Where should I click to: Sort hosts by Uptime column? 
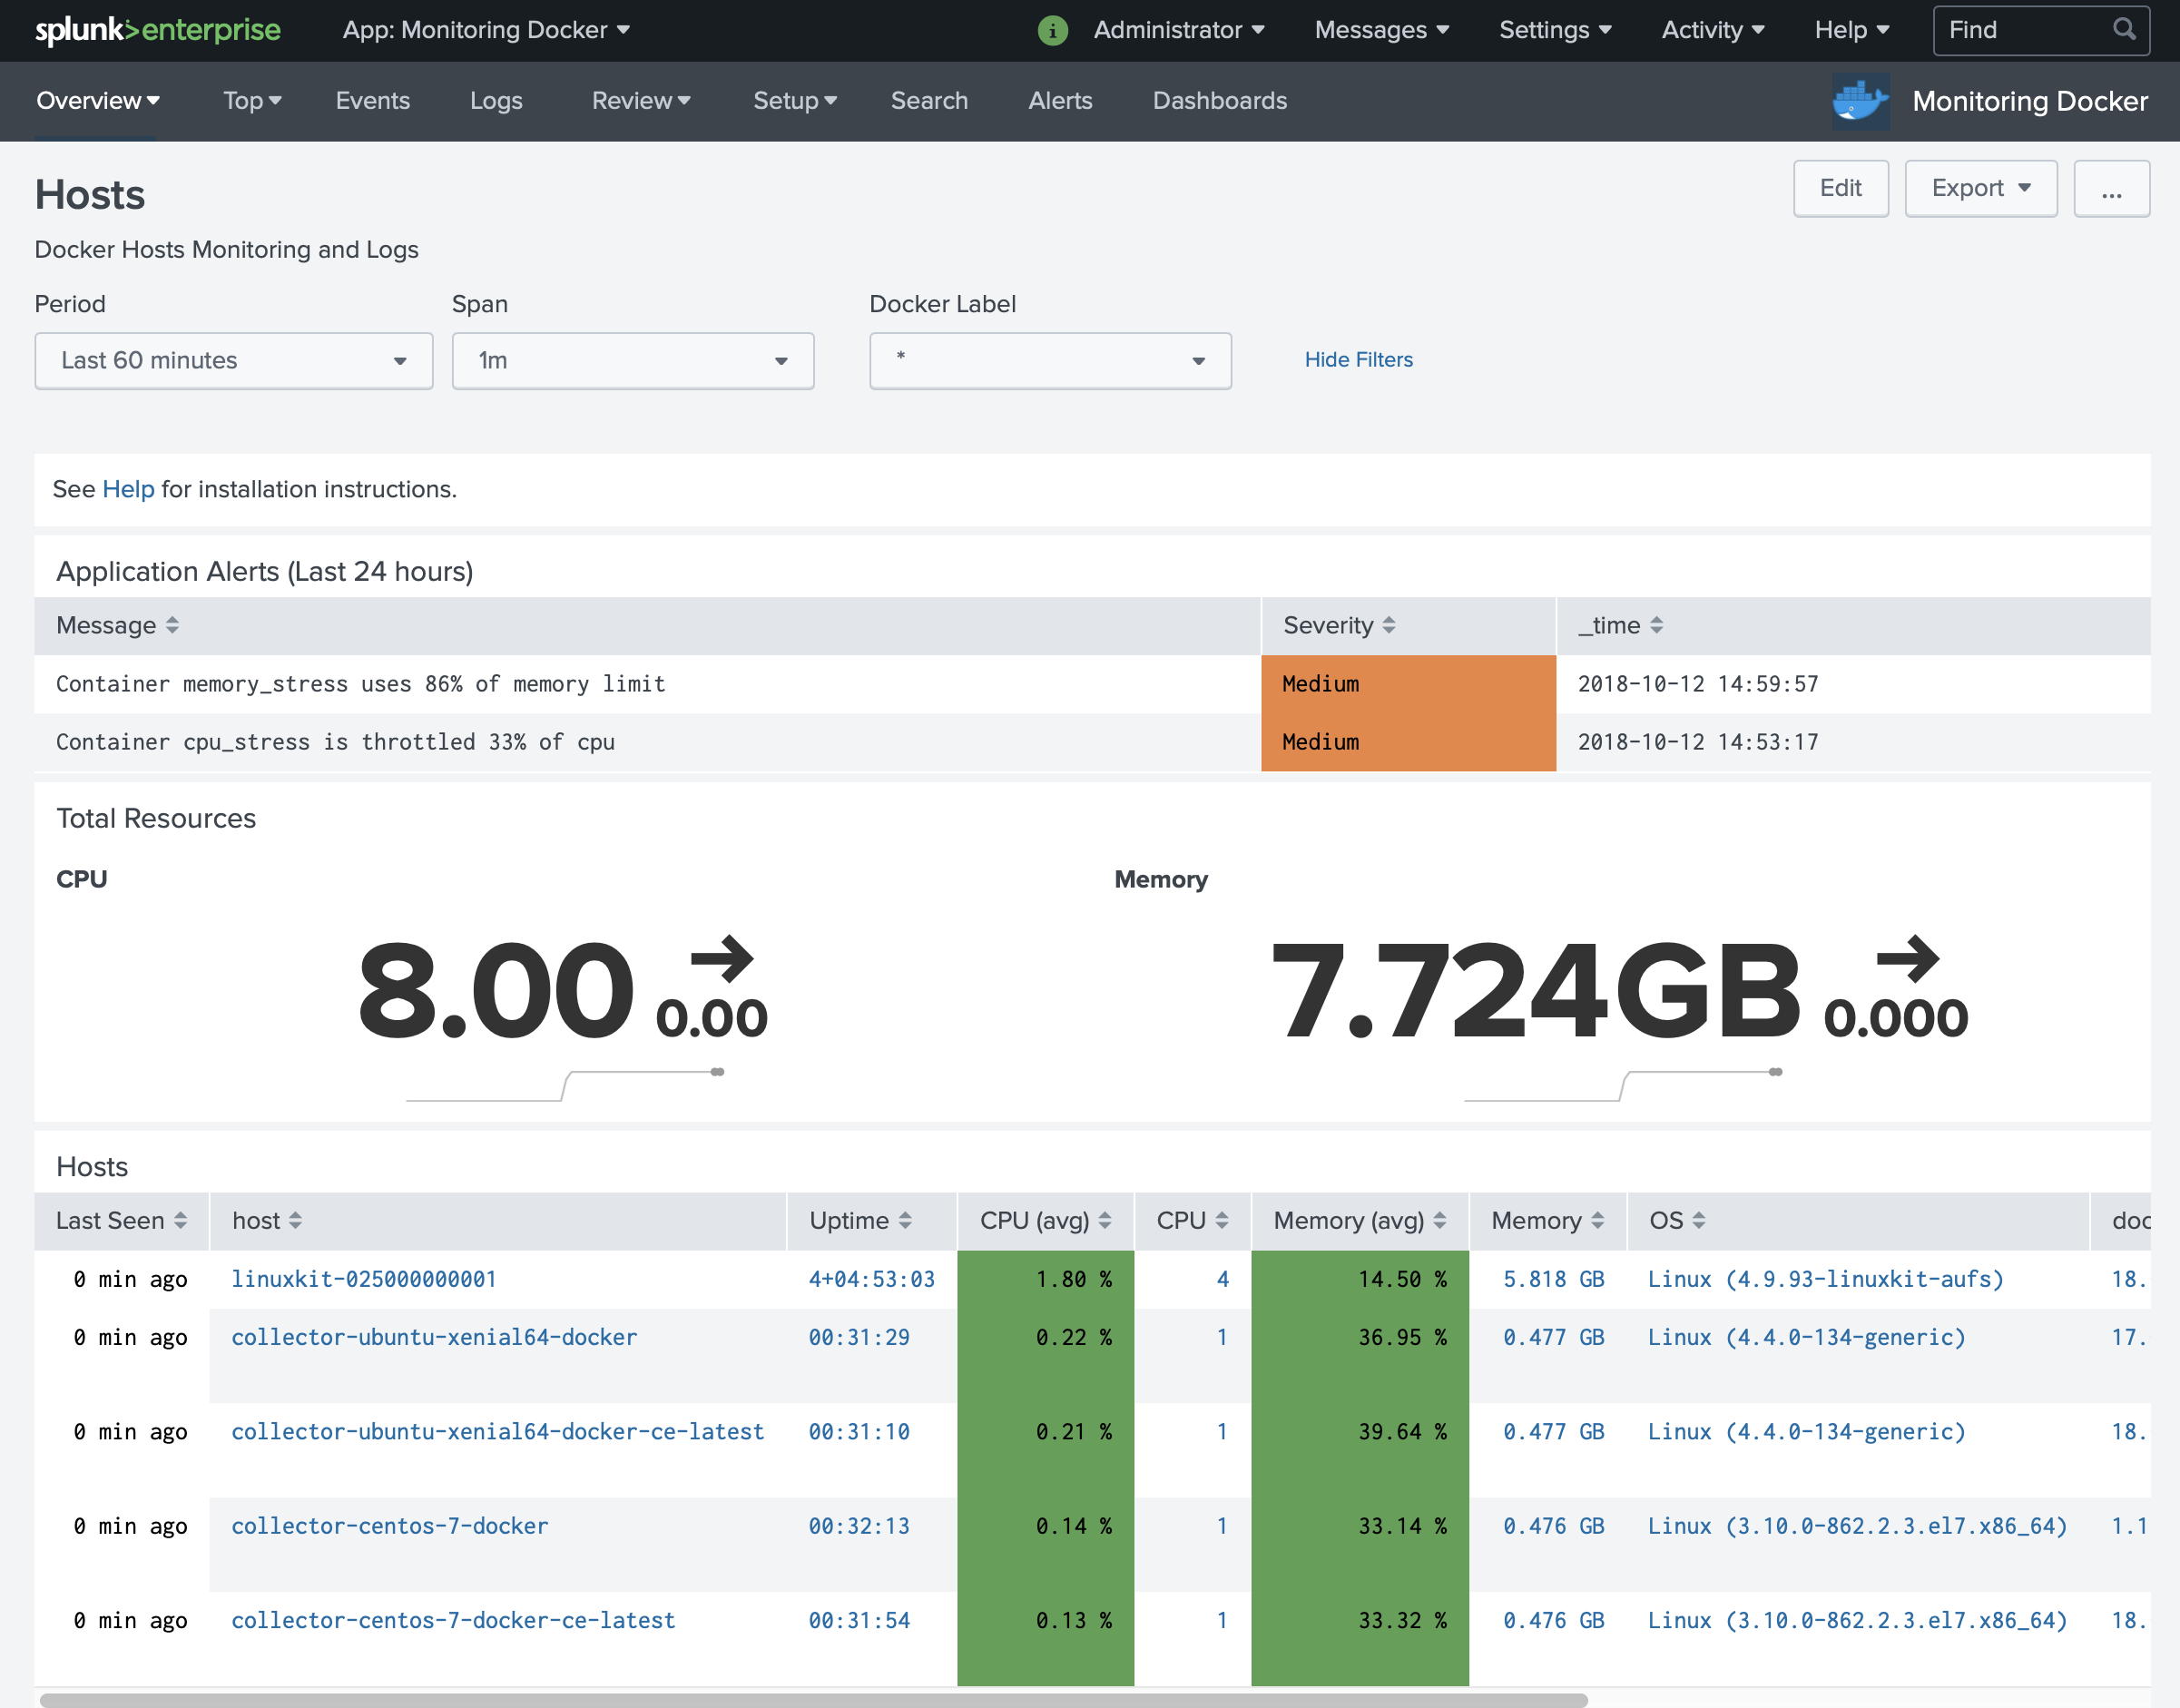(x=860, y=1221)
